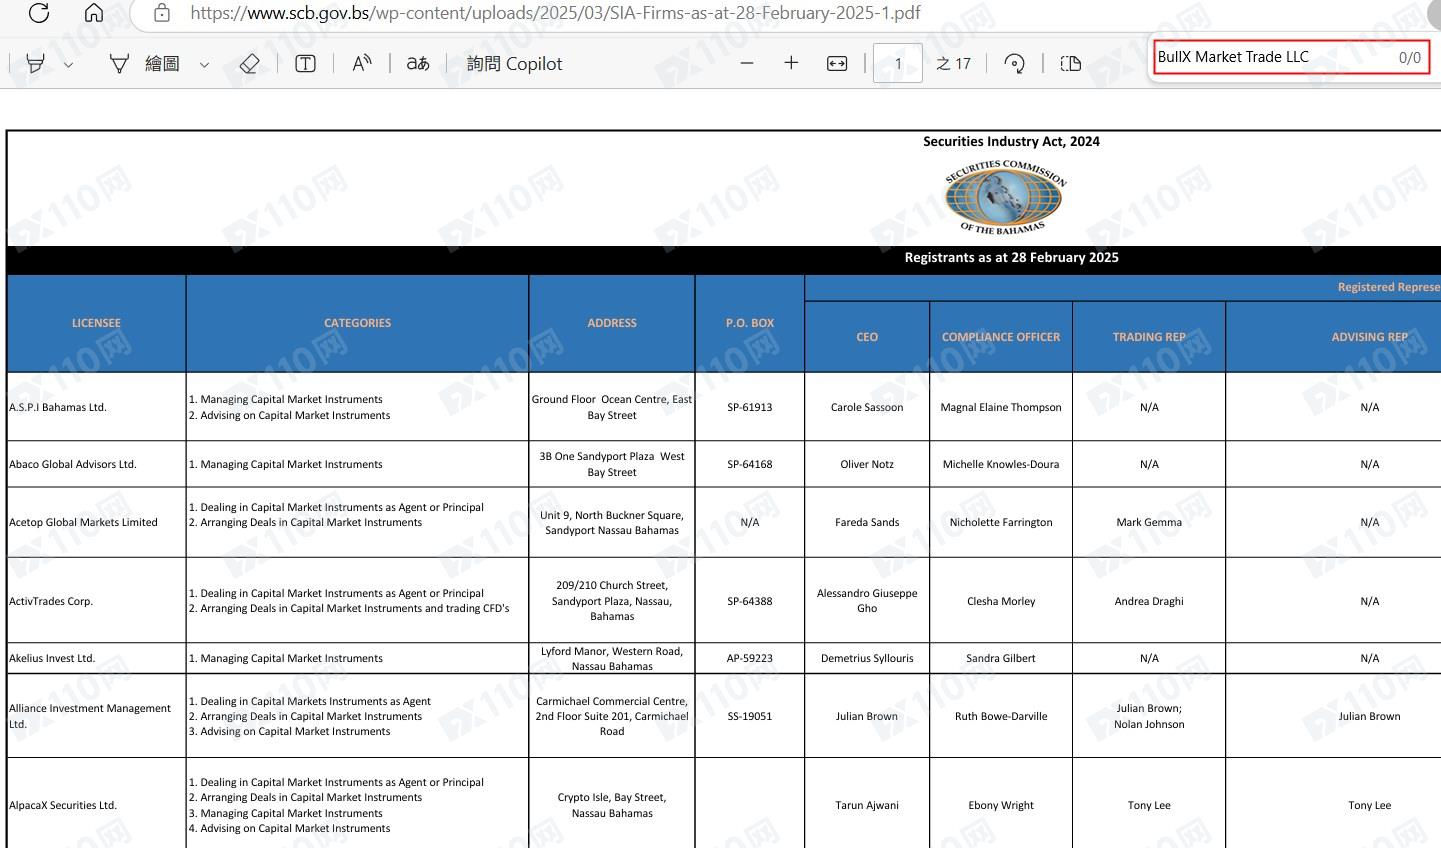The width and height of the screenshot is (1441, 848).
Task: Click the ADVISING REP column header
Action: point(1369,337)
